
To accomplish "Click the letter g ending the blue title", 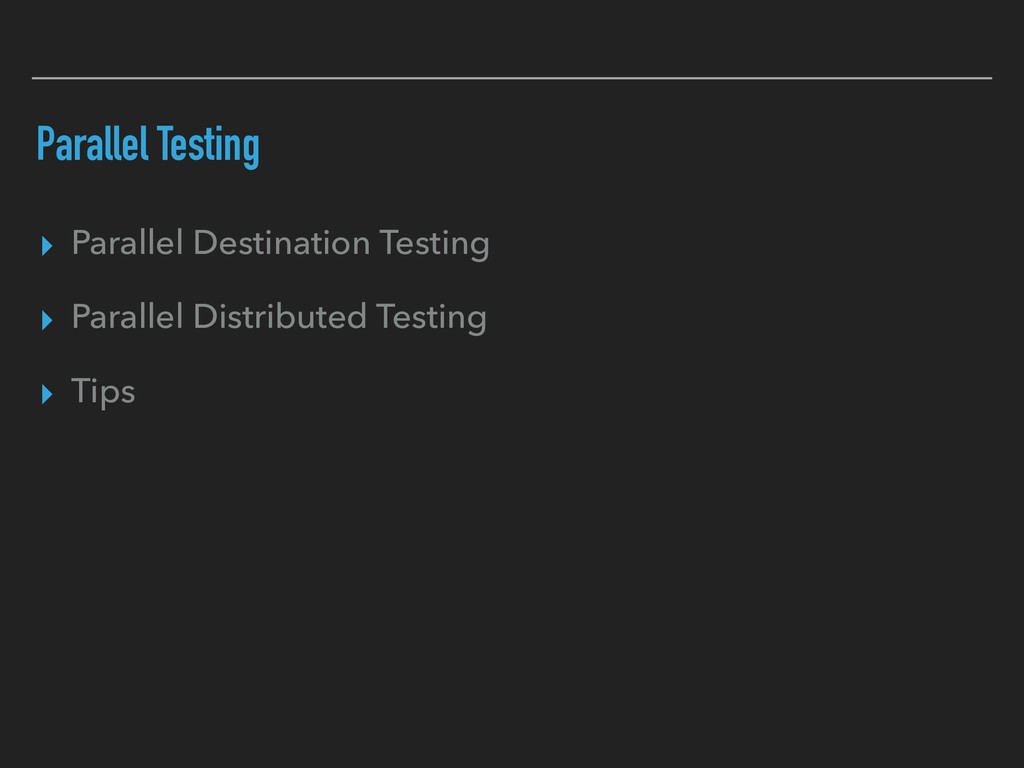I will (252, 152).
